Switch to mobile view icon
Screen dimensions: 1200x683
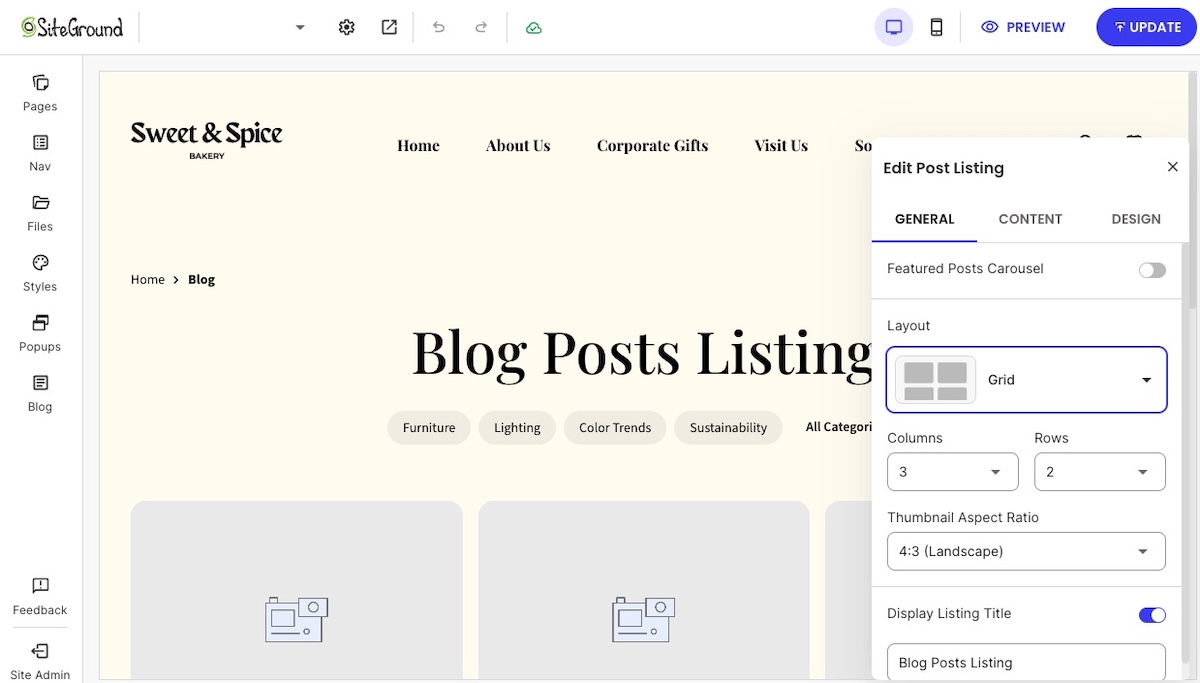[x=936, y=27]
